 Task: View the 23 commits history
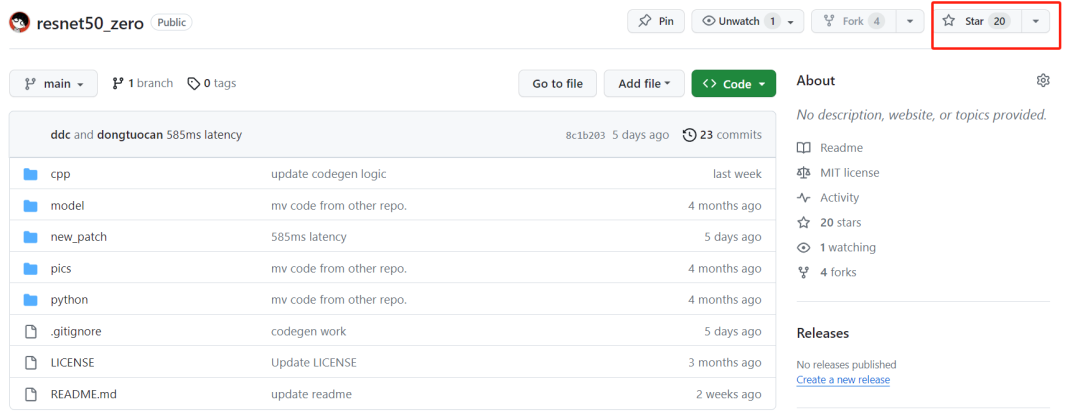point(723,135)
